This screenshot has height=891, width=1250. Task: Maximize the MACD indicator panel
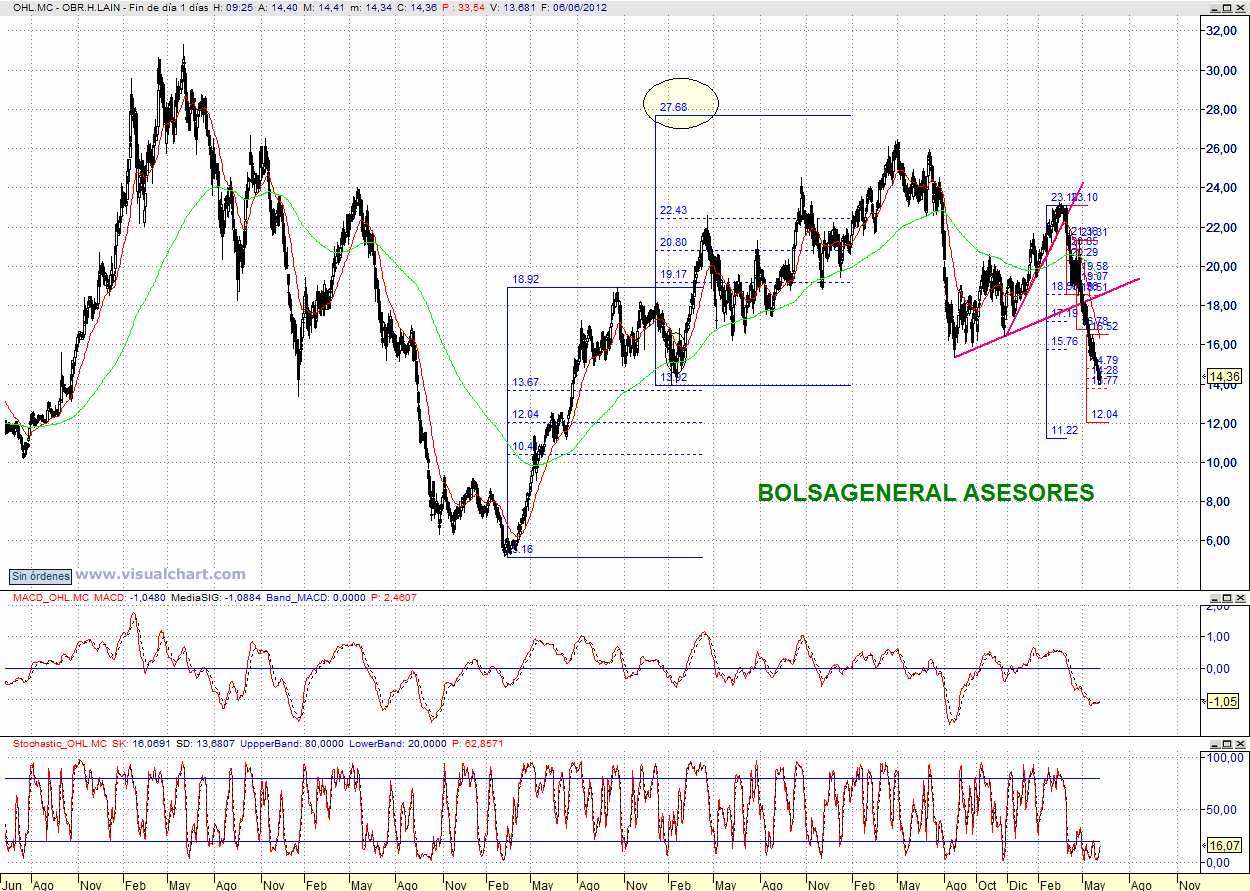tap(1227, 597)
